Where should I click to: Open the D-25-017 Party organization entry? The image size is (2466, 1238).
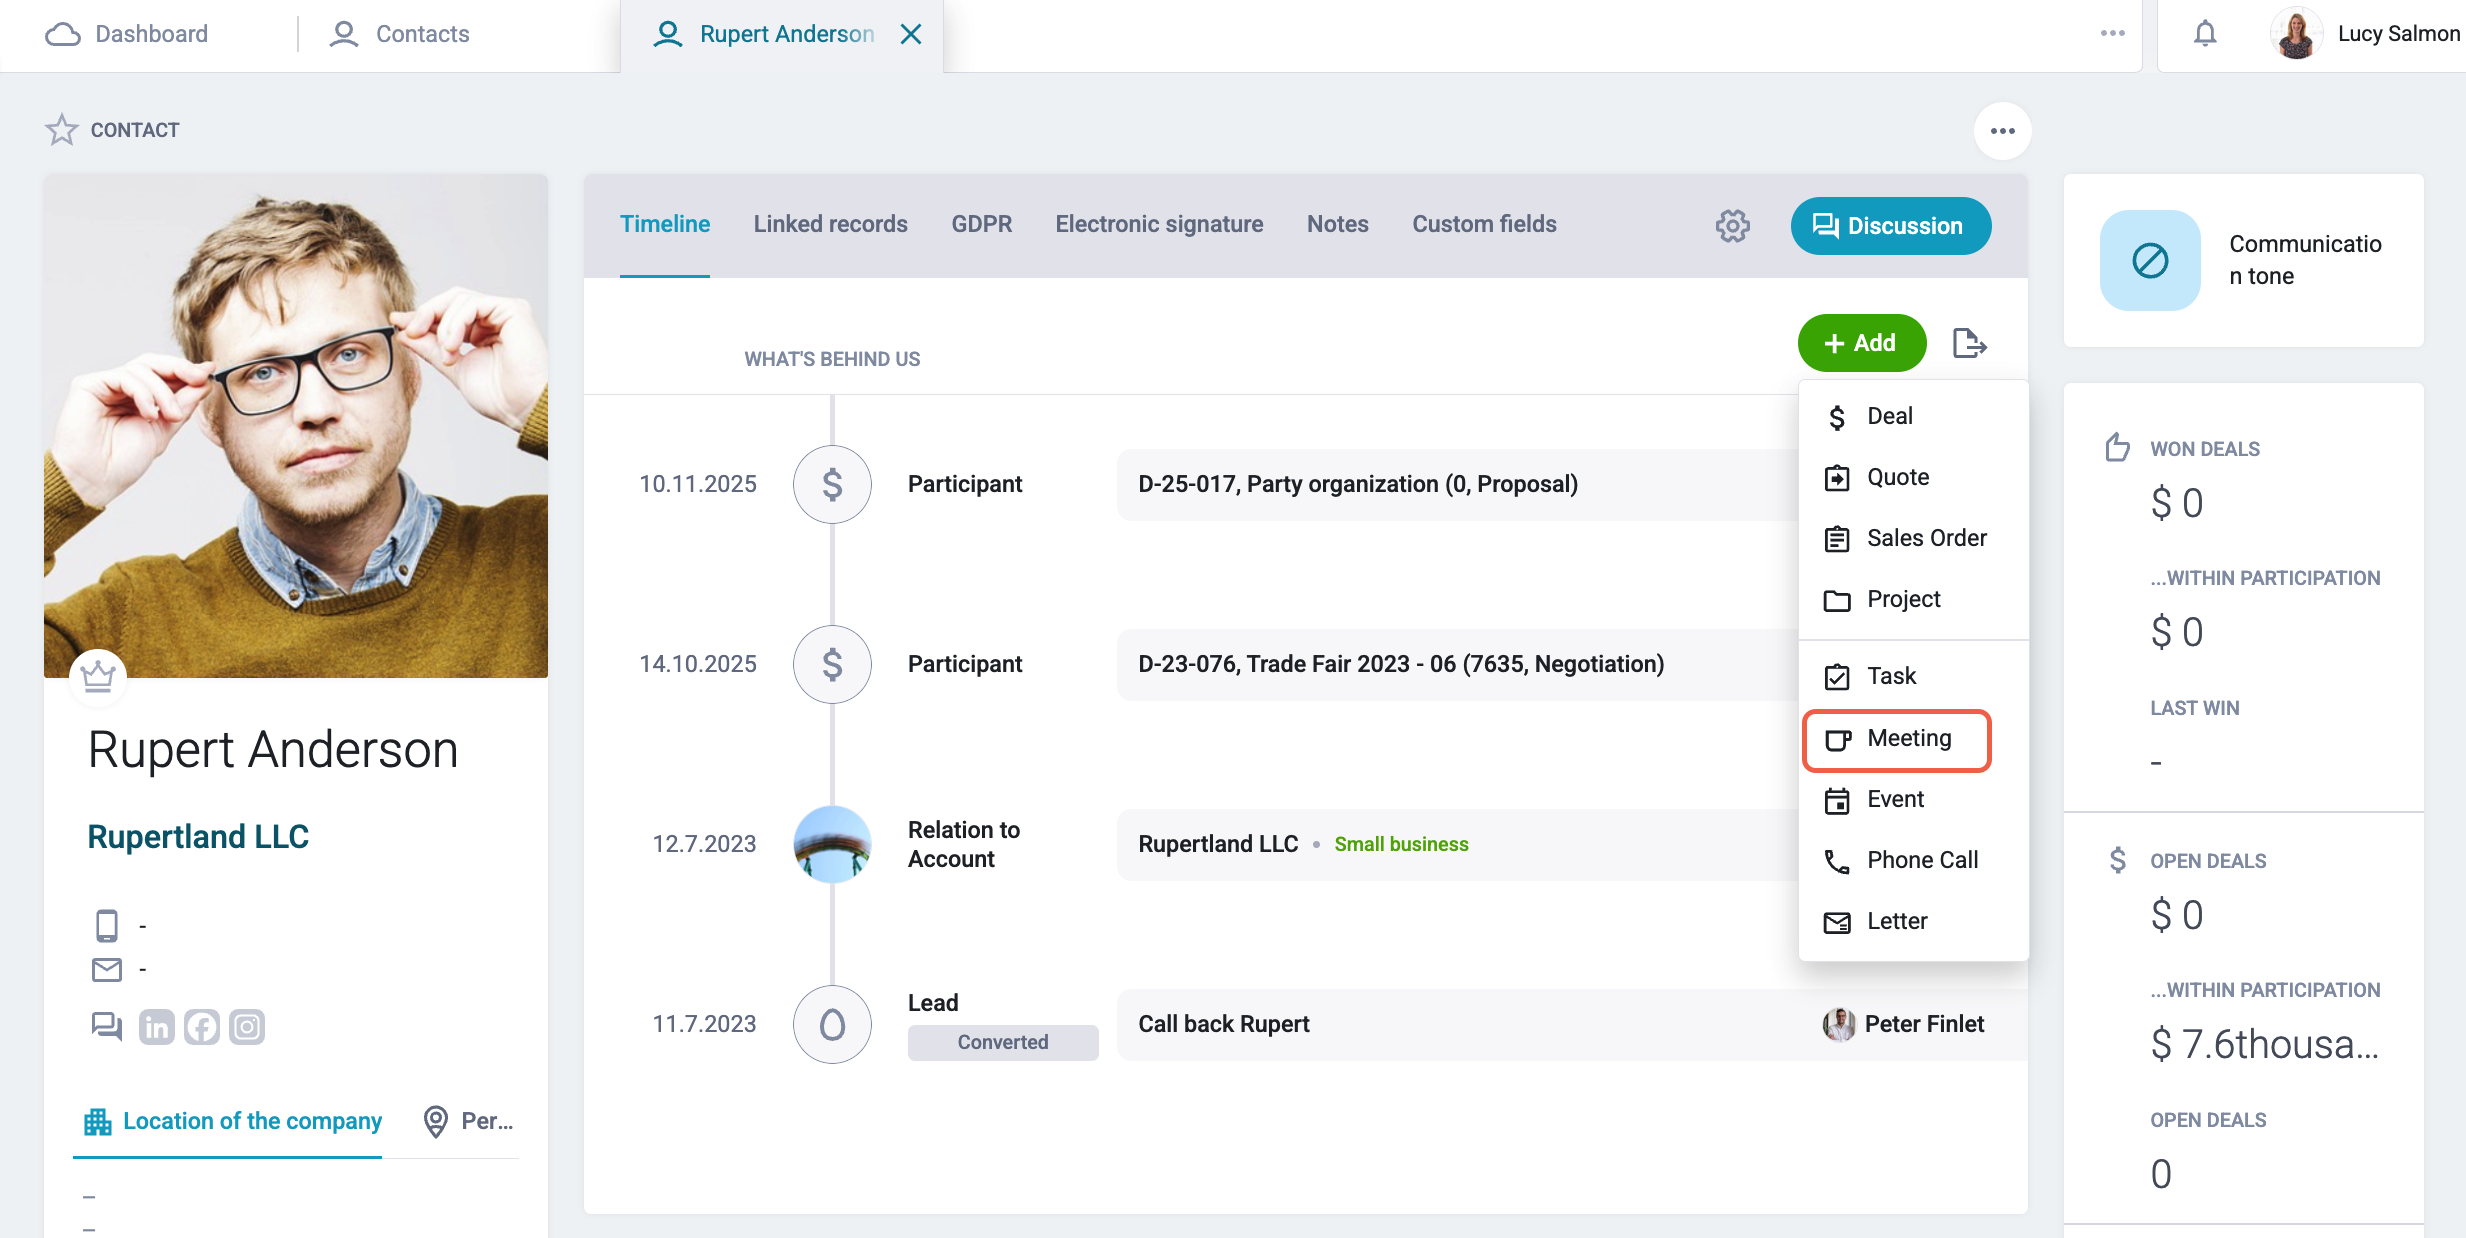coord(1357,484)
